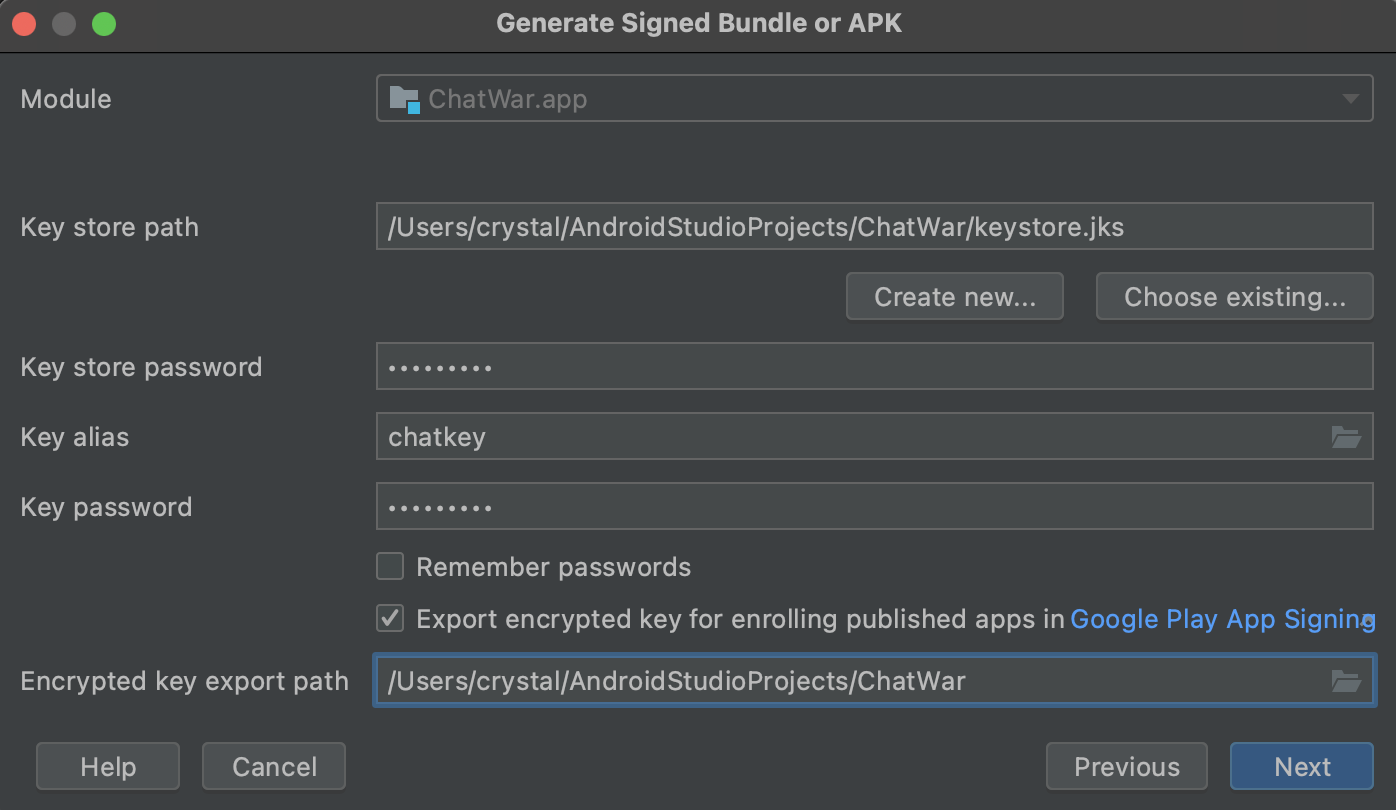Cancel the signing dialog

274,767
